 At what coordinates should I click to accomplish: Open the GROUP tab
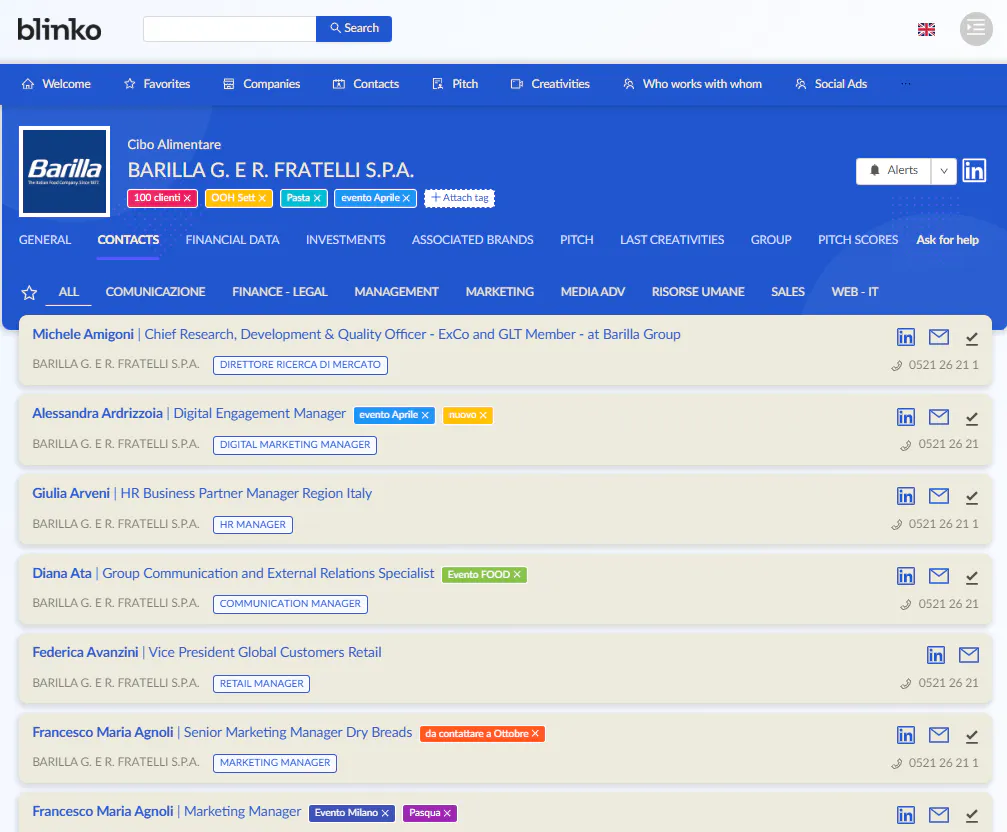pos(771,239)
